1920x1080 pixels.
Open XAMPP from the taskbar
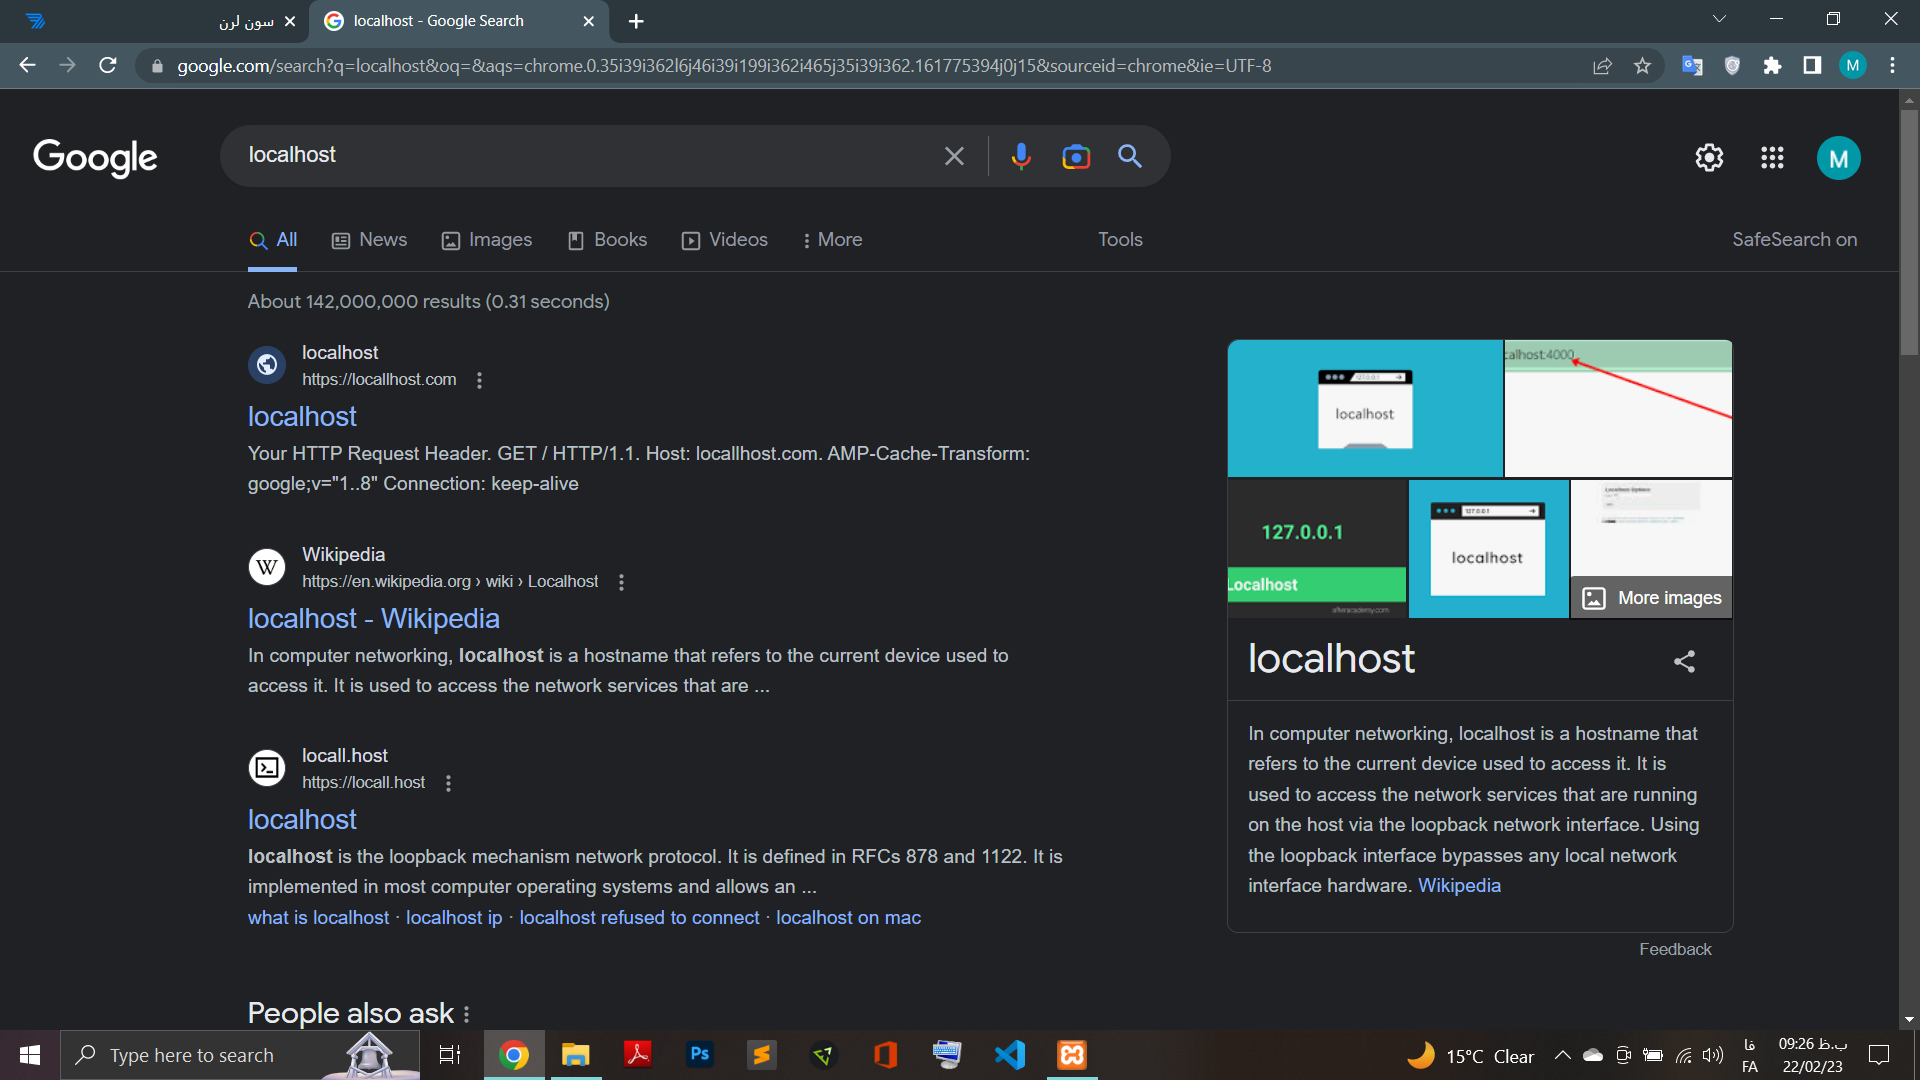[x=1072, y=1055]
